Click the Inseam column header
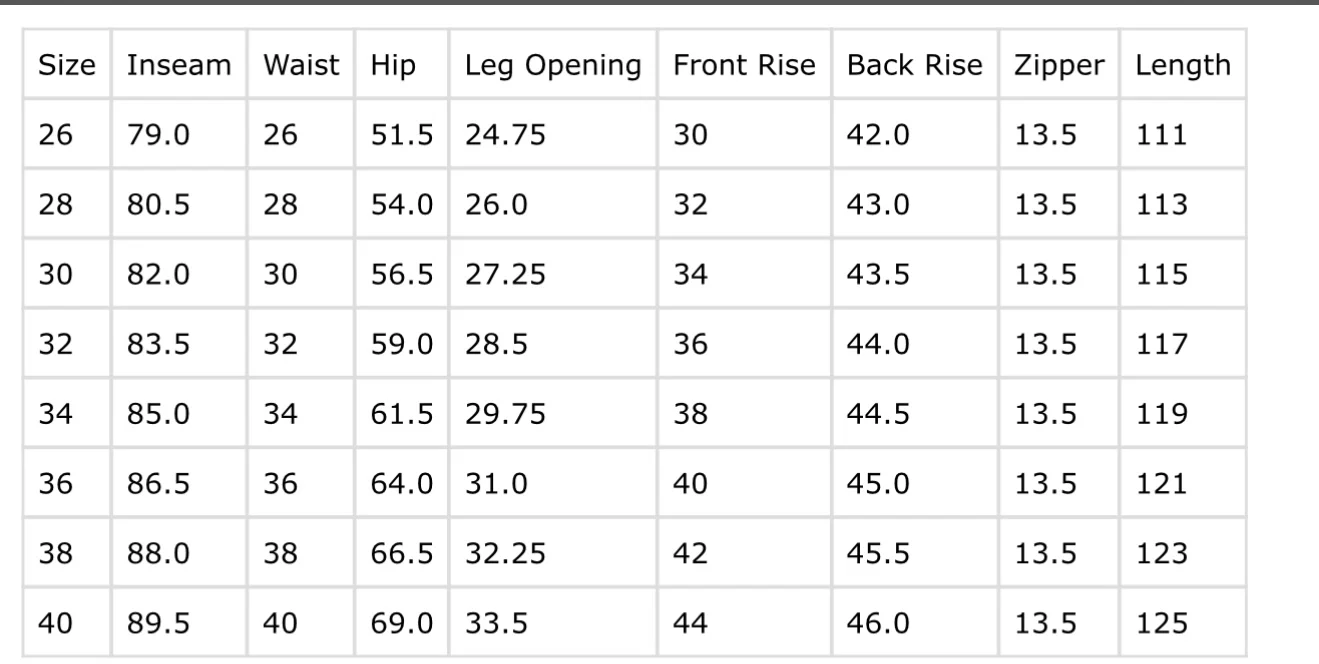The height and width of the screenshot is (664, 1319). tap(179, 66)
